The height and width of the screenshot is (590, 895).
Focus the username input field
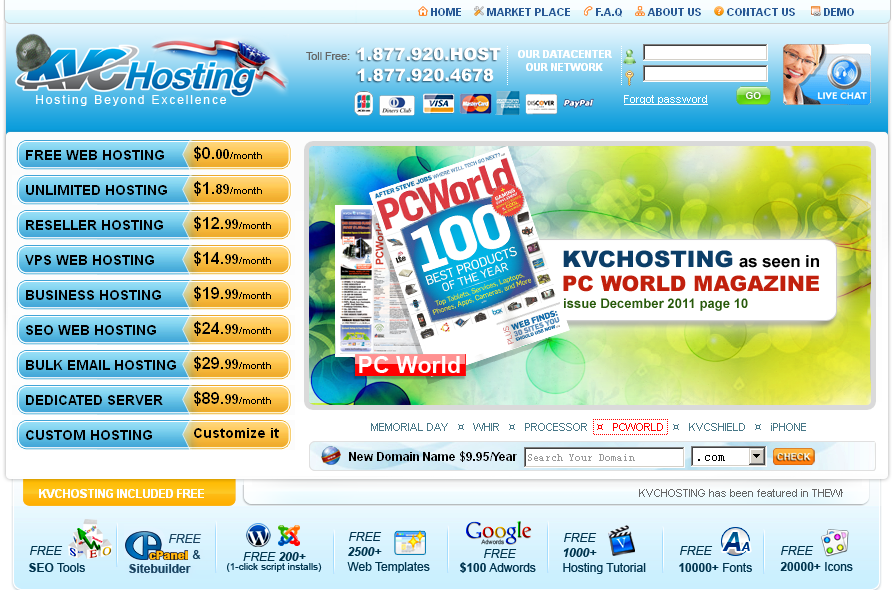click(x=705, y=53)
